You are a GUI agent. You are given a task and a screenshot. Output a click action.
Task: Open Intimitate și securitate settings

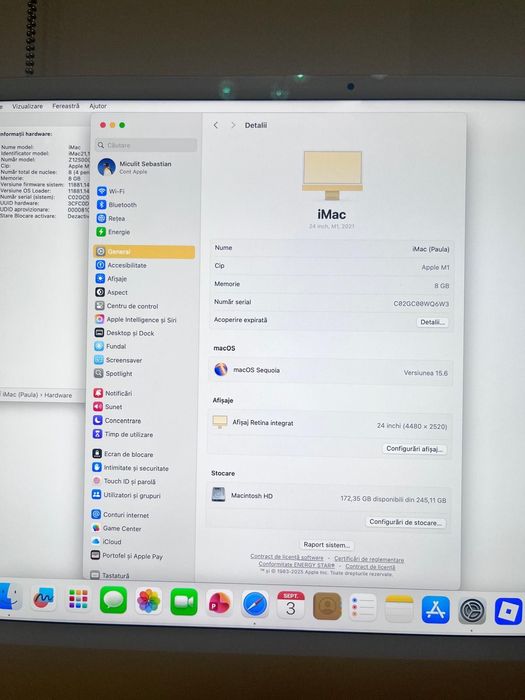pyautogui.click(x=130, y=468)
